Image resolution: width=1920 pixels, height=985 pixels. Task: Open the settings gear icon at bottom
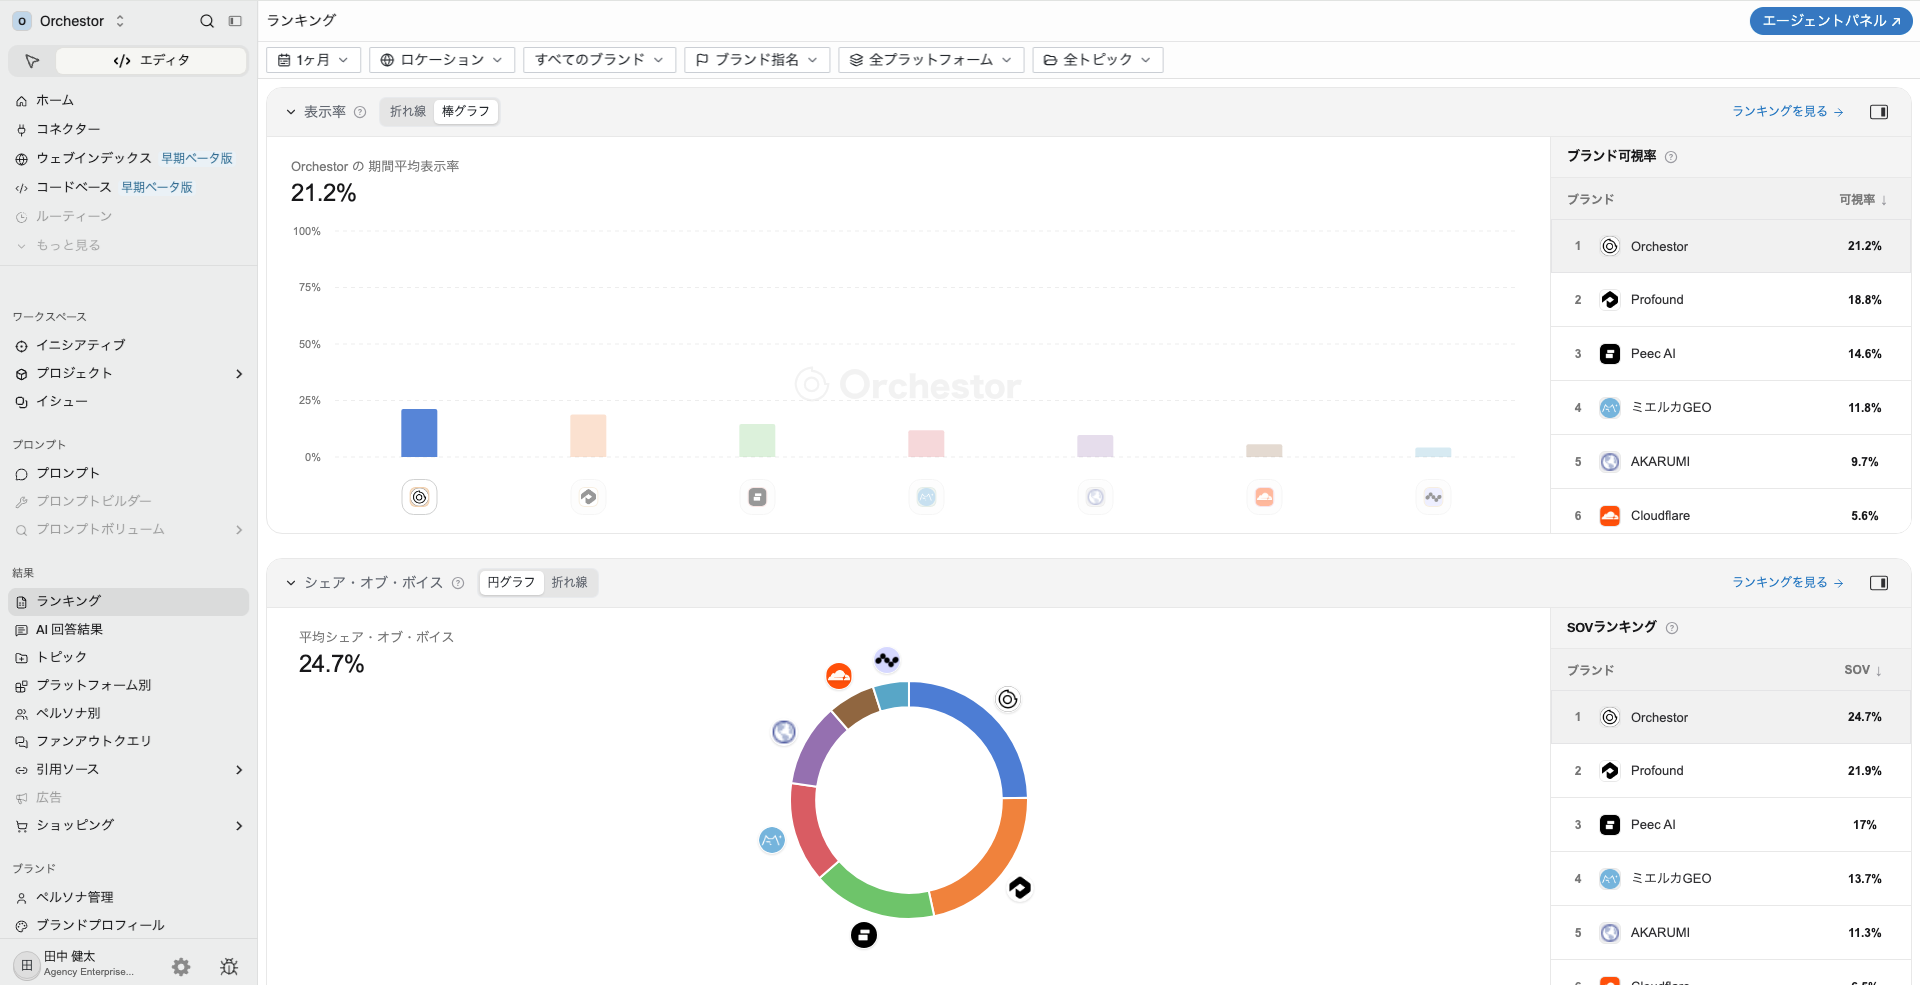[x=181, y=967]
